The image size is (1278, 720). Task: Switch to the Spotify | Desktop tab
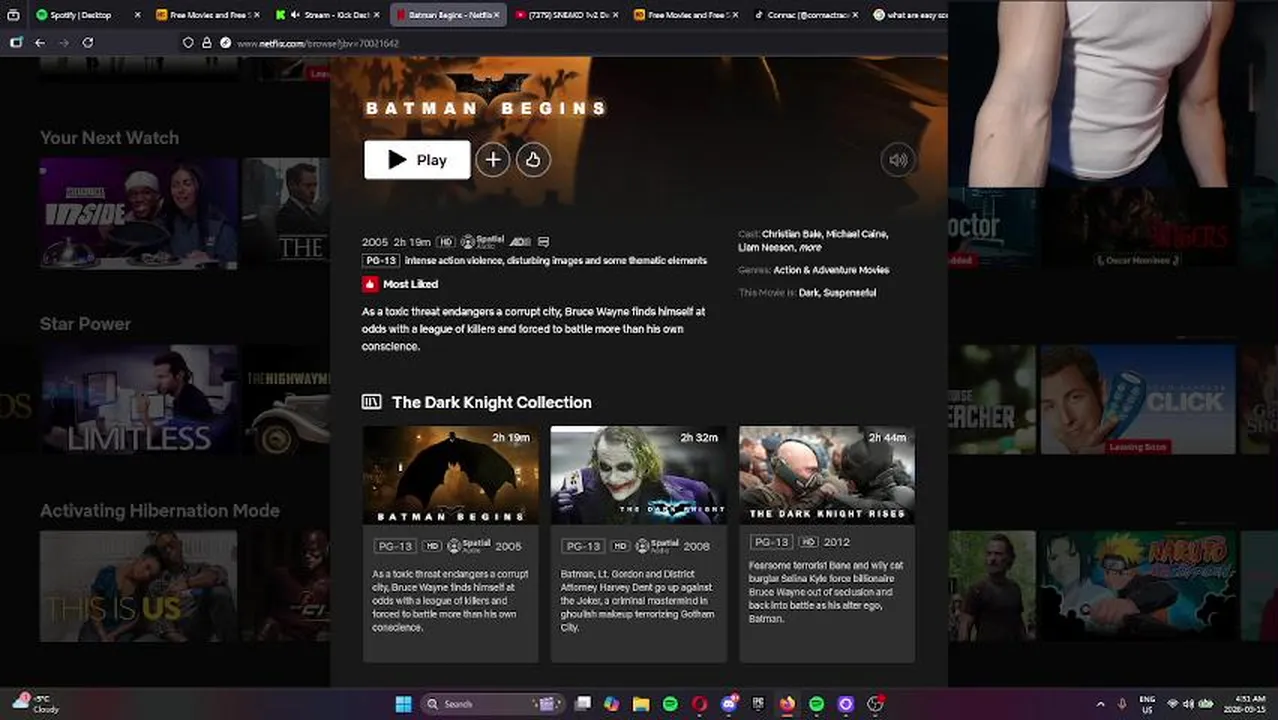click(87, 15)
